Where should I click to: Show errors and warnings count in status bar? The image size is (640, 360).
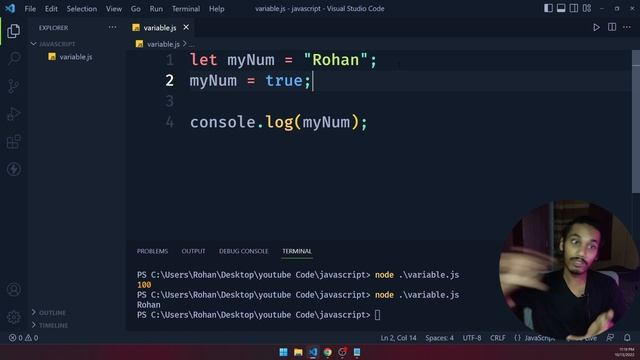24,338
